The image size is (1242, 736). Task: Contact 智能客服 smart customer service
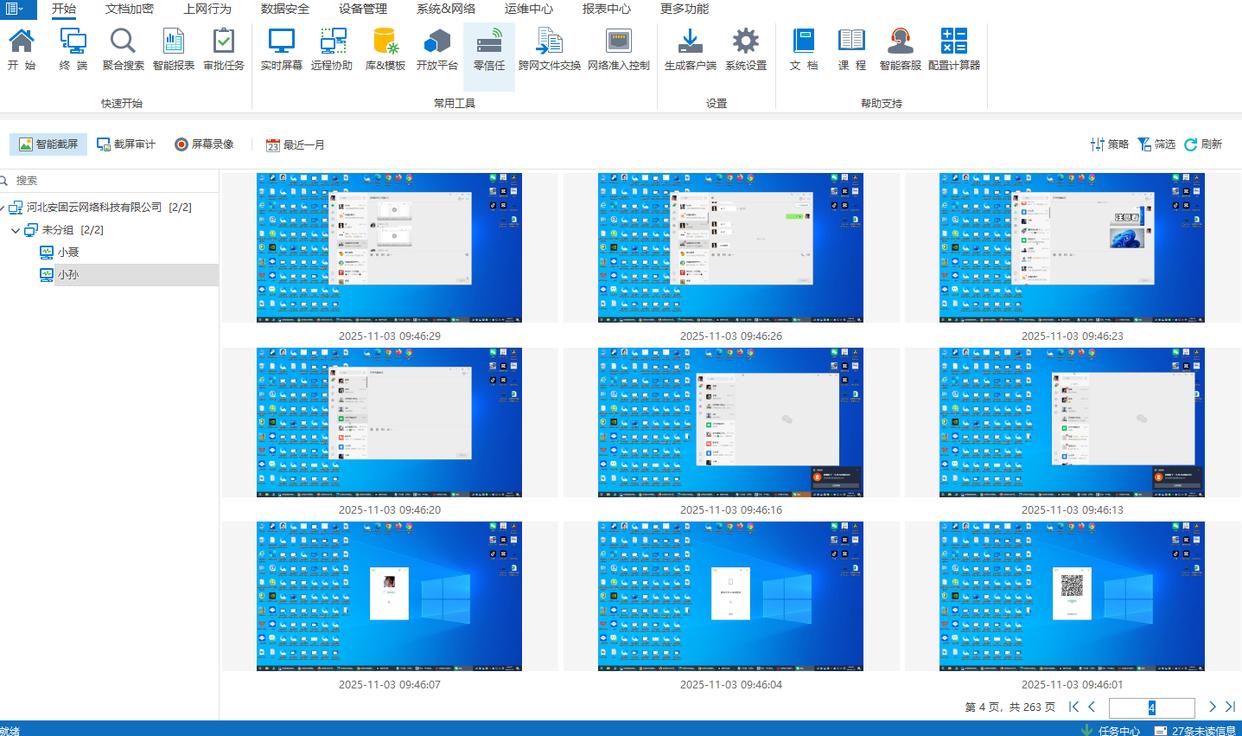point(900,48)
